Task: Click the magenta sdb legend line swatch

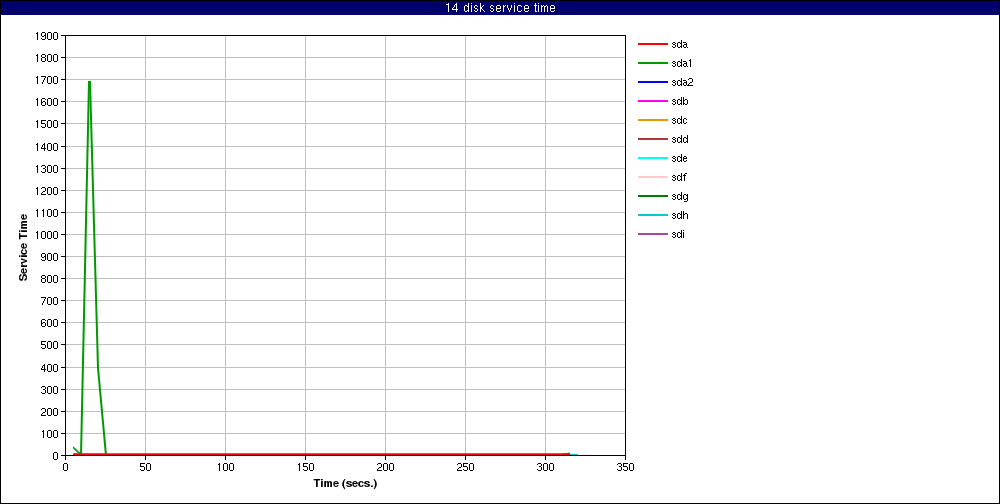Action: pos(652,101)
